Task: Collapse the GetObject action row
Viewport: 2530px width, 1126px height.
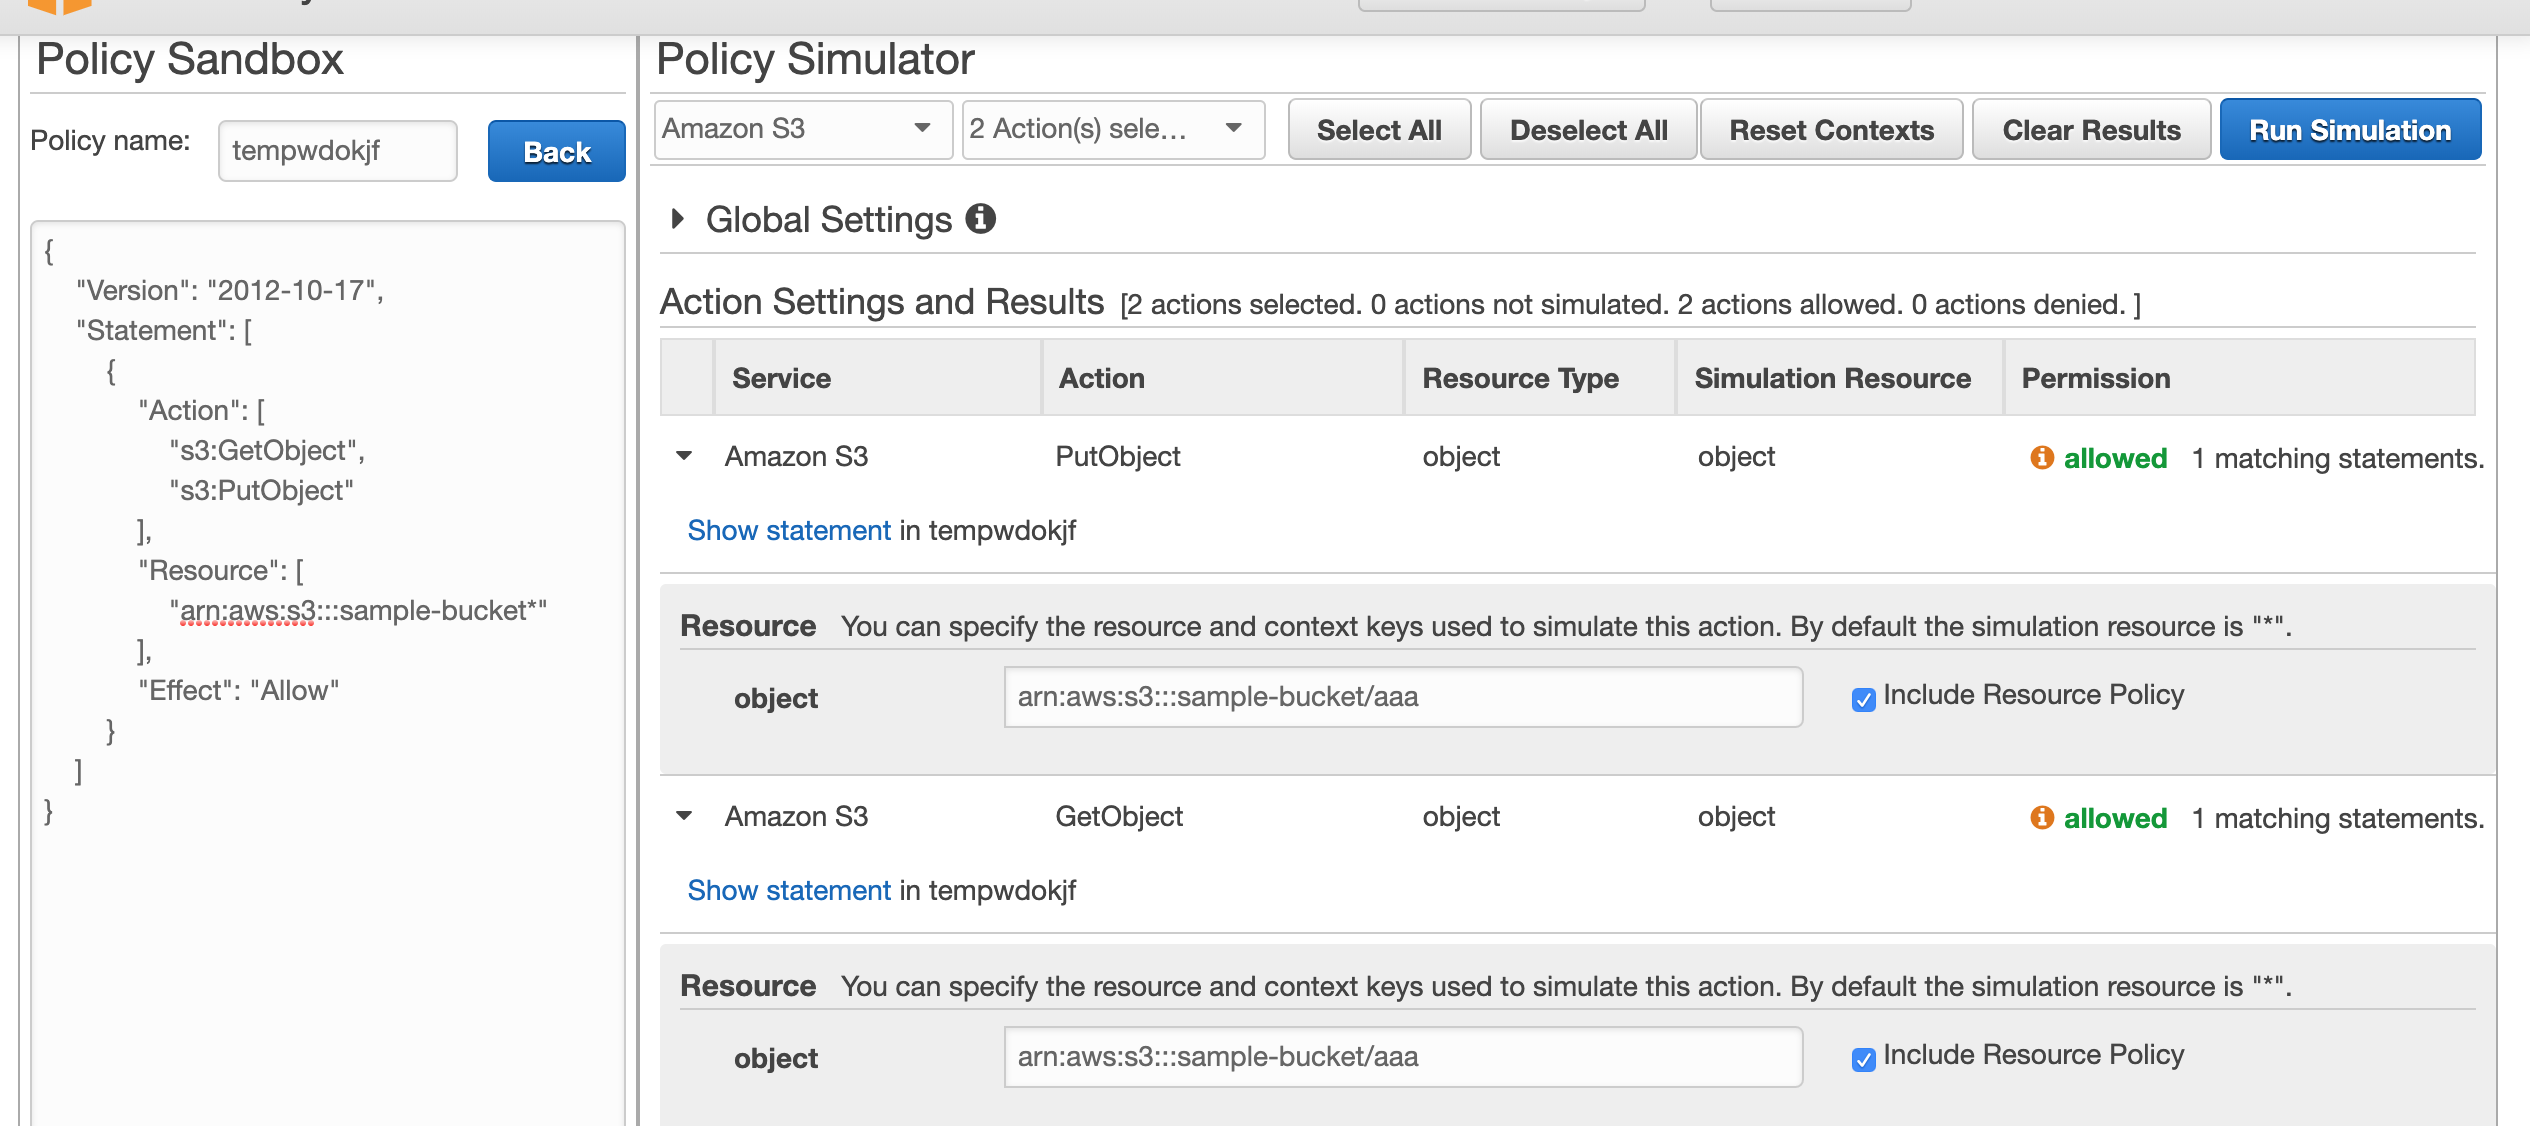Action: tap(684, 816)
